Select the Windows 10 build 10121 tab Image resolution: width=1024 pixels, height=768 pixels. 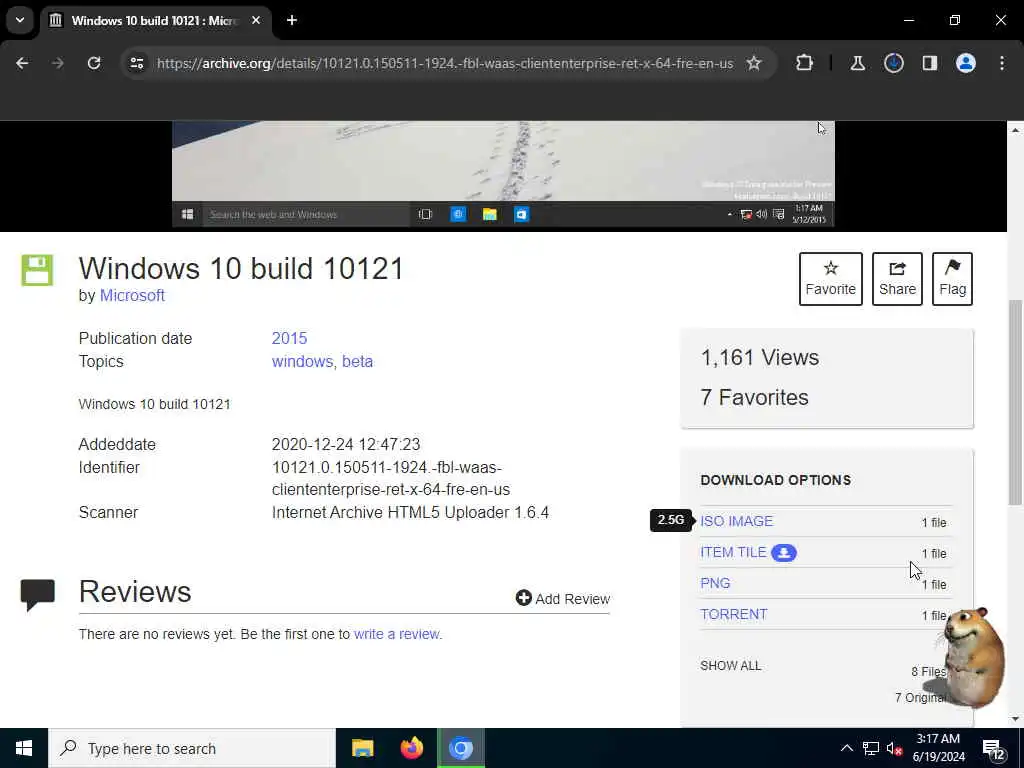pyautogui.click(x=154, y=20)
